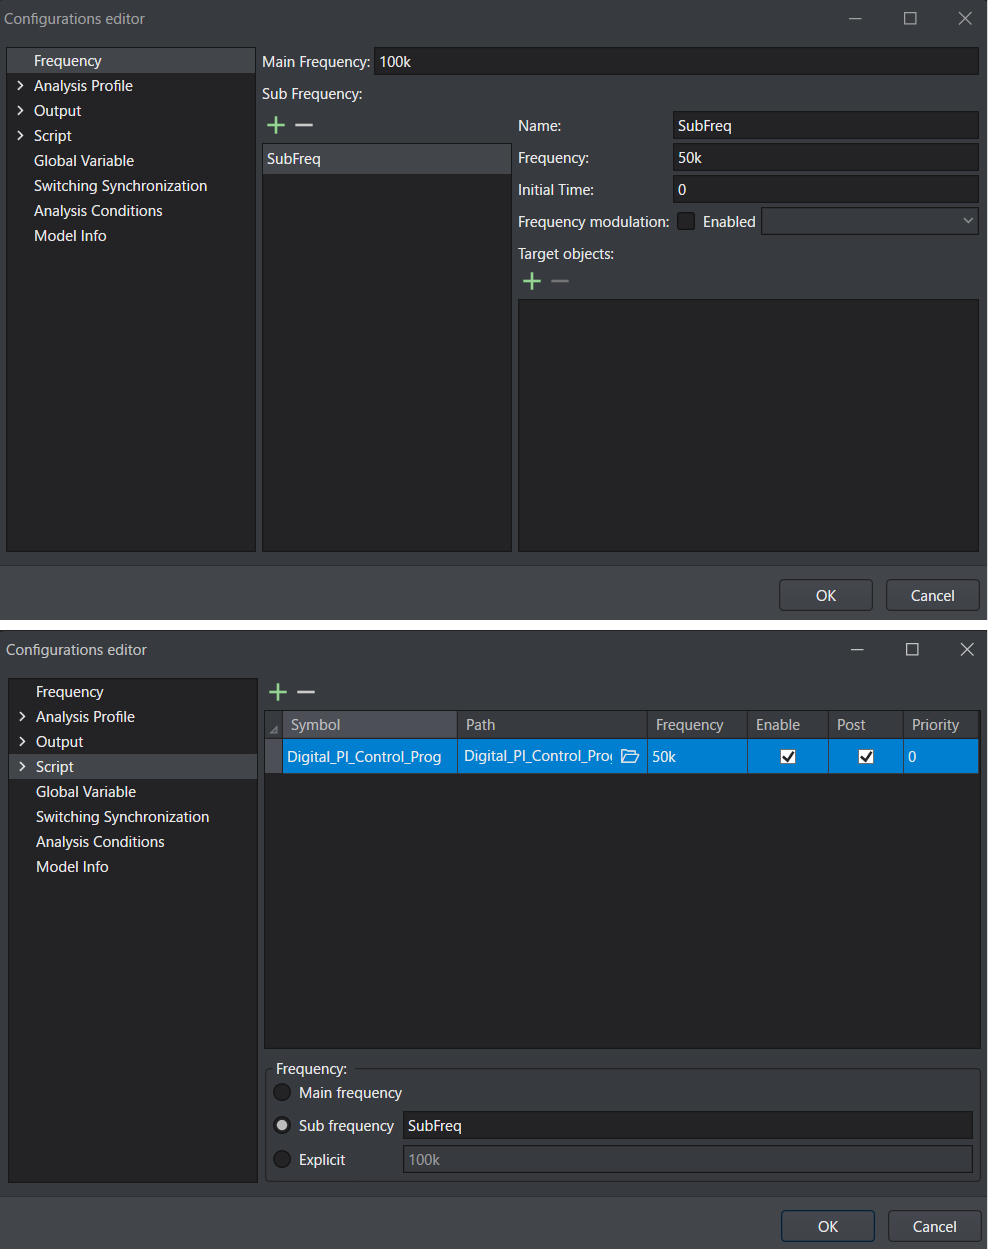990x1249 pixels.
Task: Open Switching Synchronization in upper window
Action: [x=120, y=186]
